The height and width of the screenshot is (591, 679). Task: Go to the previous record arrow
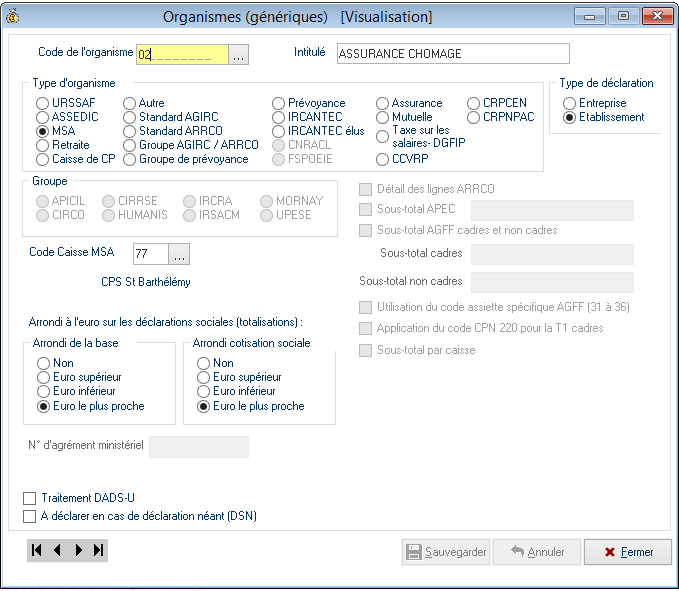click(x=57, y=550)
